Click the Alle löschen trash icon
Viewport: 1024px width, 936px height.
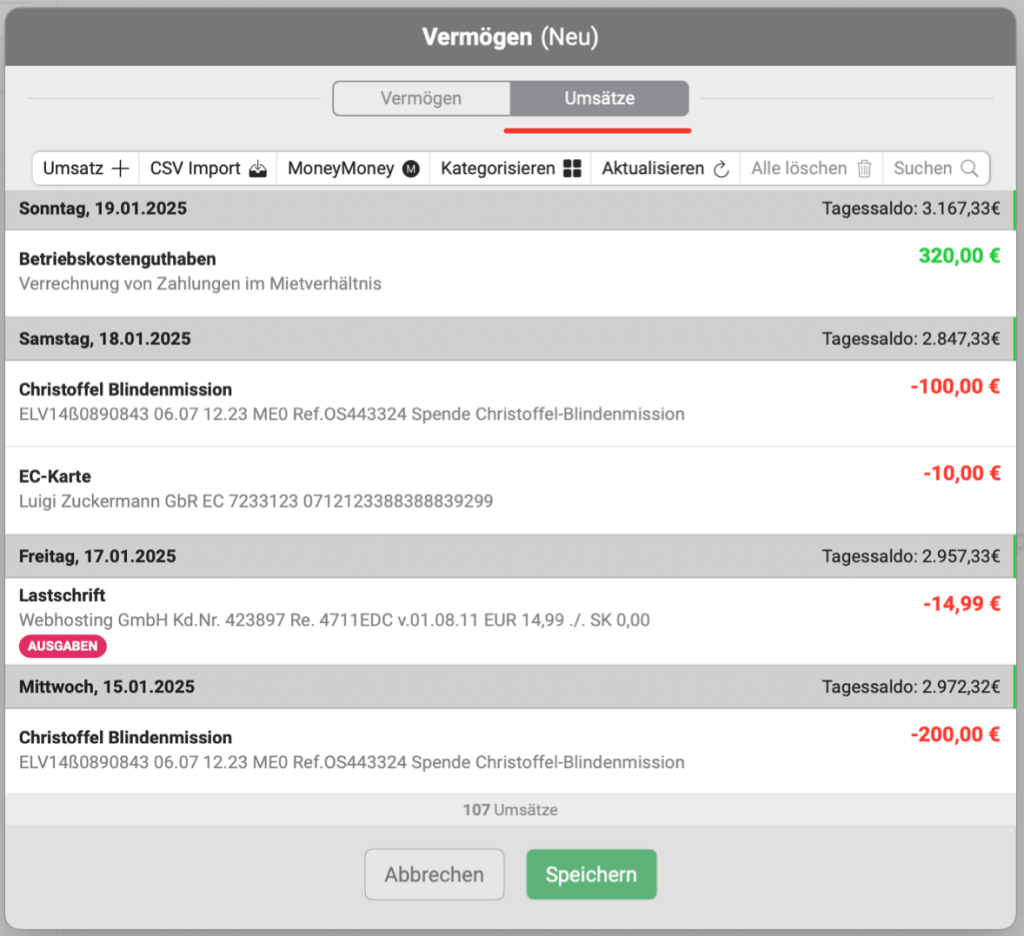[x=865, y=169]
